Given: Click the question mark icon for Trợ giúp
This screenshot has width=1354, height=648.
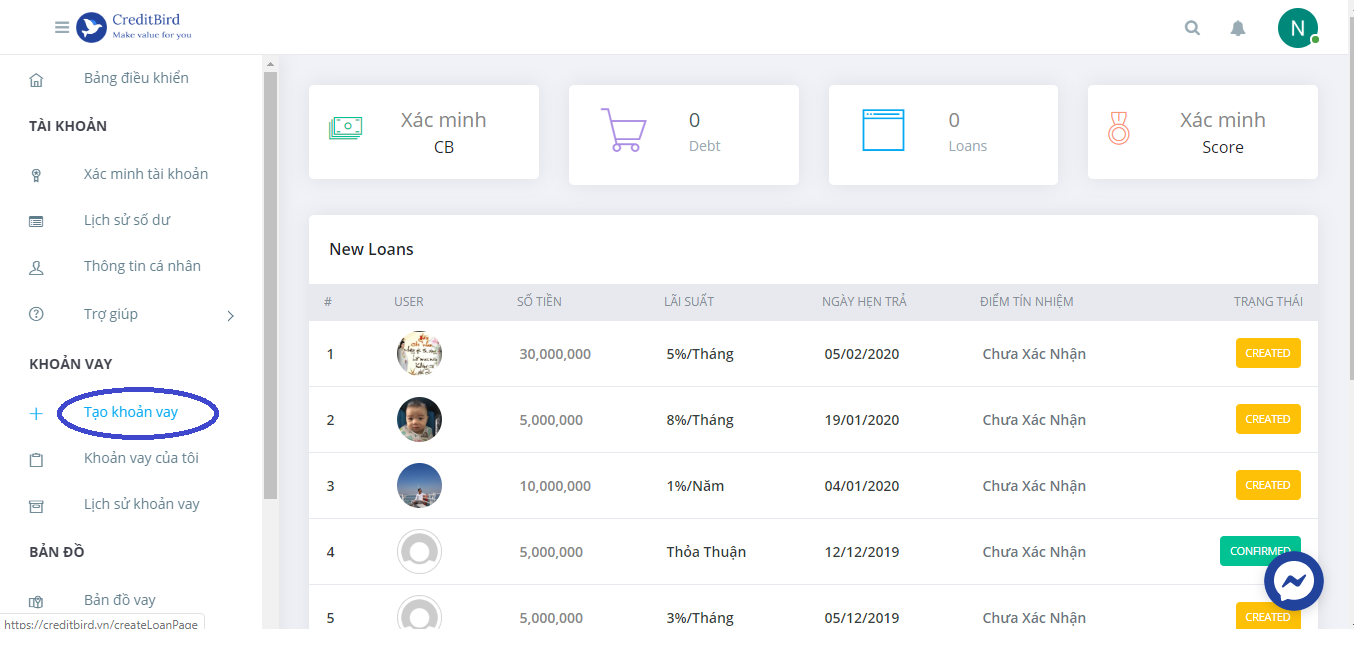Looking at the screenshot, I should click(x=37, y=314).
